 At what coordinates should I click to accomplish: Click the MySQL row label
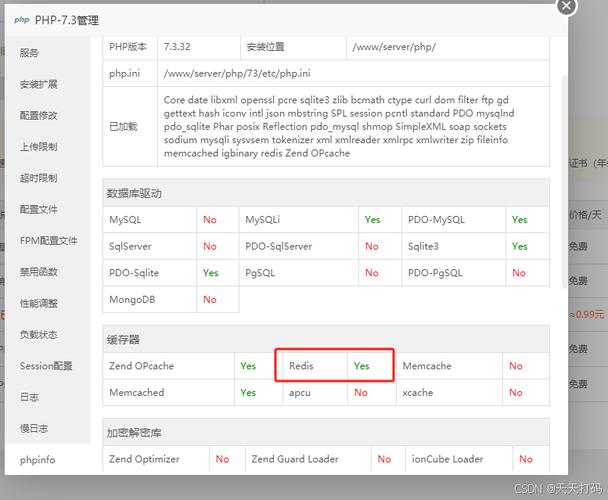pyautogui.click(x=125, y=220)
